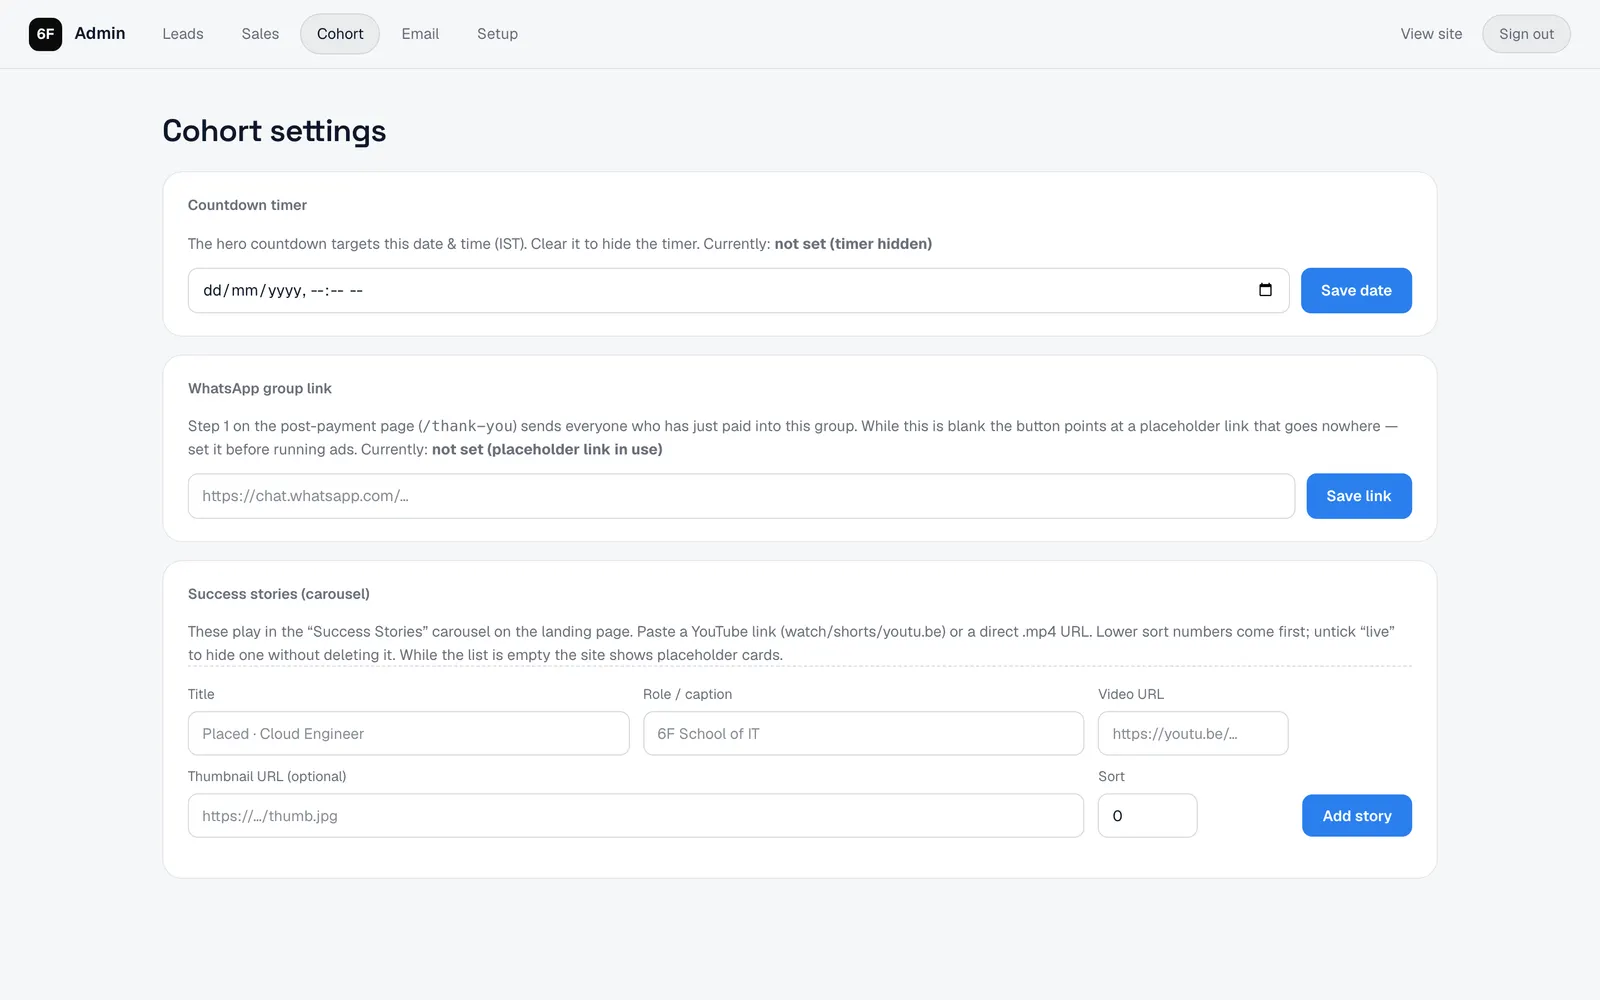Save the WhatsApp link
The height and width of the screenshot is (1000, 1600).
(x=1359, y=496)
